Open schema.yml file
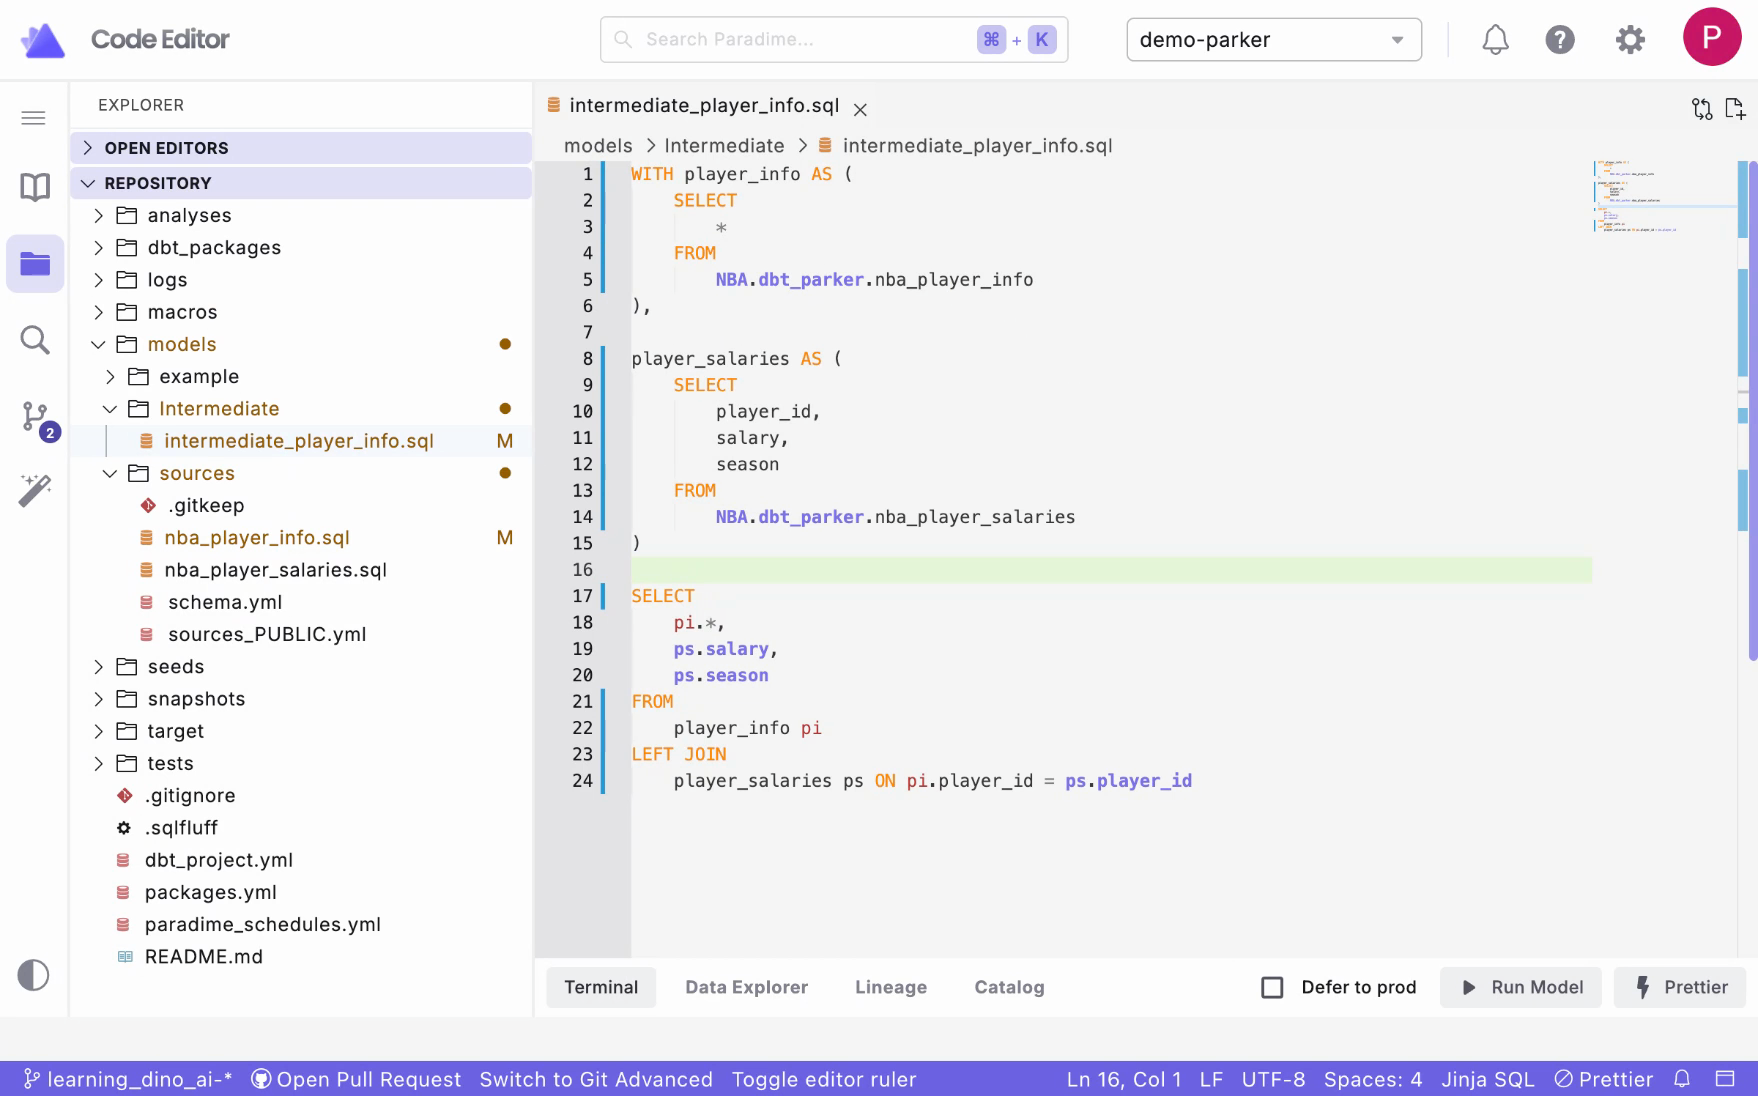 [301, 602]
